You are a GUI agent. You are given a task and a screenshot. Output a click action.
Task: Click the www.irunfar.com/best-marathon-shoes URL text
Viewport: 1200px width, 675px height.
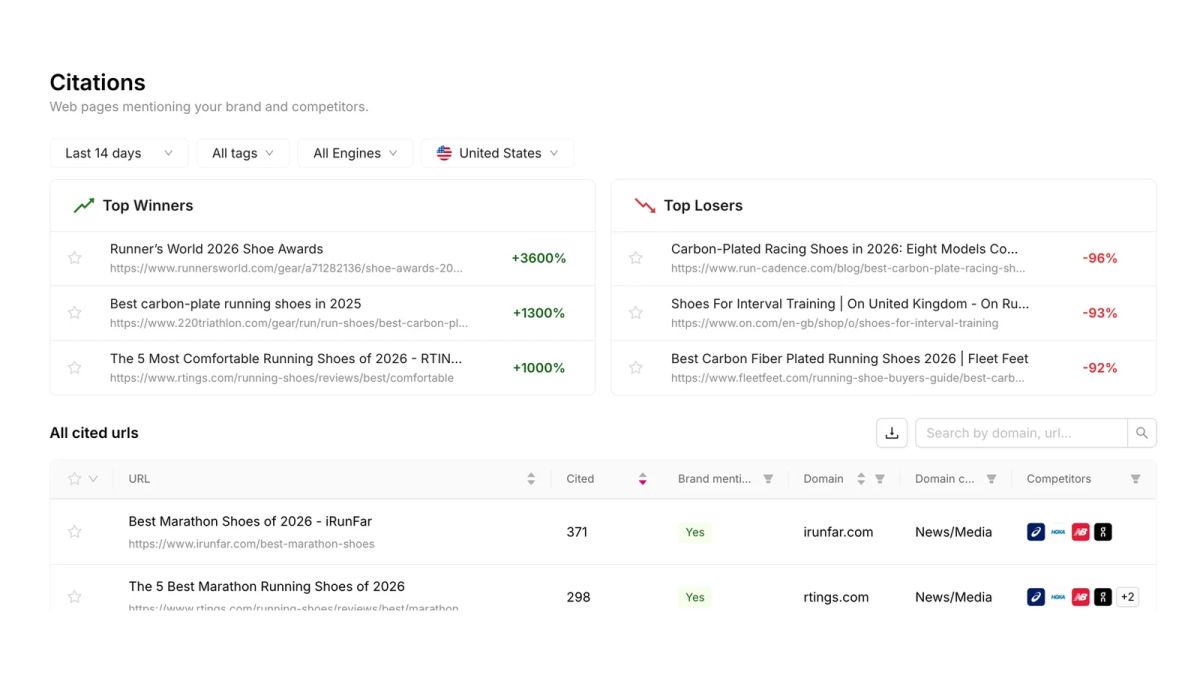click(252, 544)
